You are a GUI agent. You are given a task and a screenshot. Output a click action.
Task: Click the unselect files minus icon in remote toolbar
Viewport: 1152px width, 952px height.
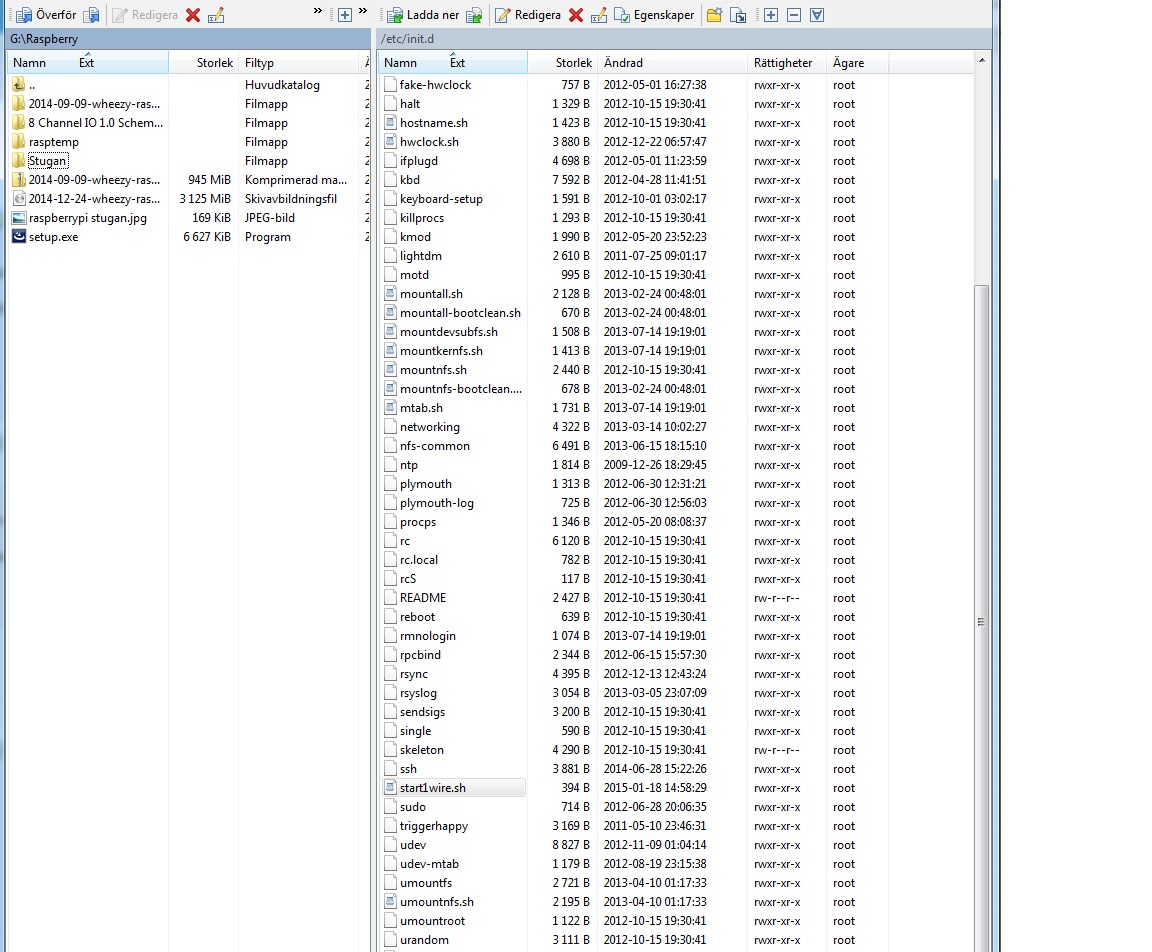pyautogui.click(x=794, y=15)
